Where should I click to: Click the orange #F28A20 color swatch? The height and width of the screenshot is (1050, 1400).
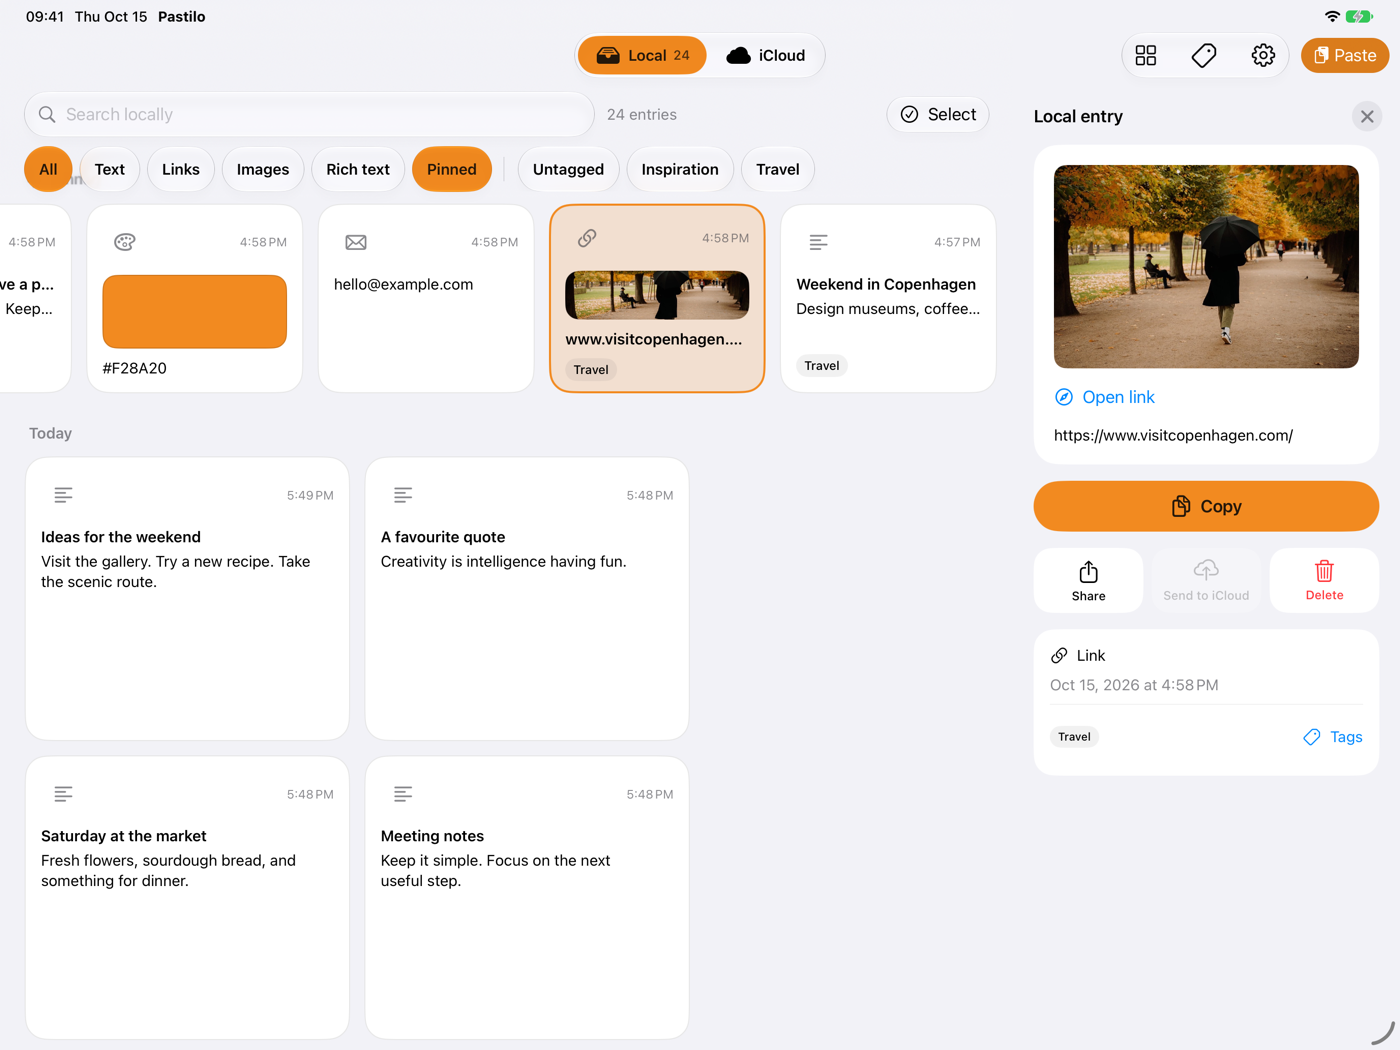pyautogui.click(x=195, y=312)
